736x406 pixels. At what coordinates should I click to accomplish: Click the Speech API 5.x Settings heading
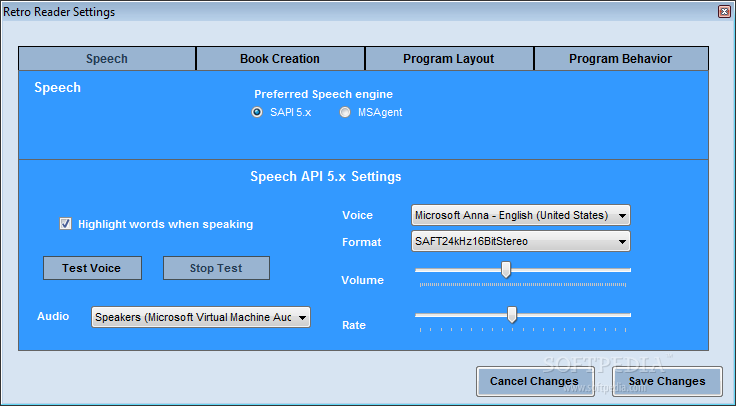tap(326, 176)
